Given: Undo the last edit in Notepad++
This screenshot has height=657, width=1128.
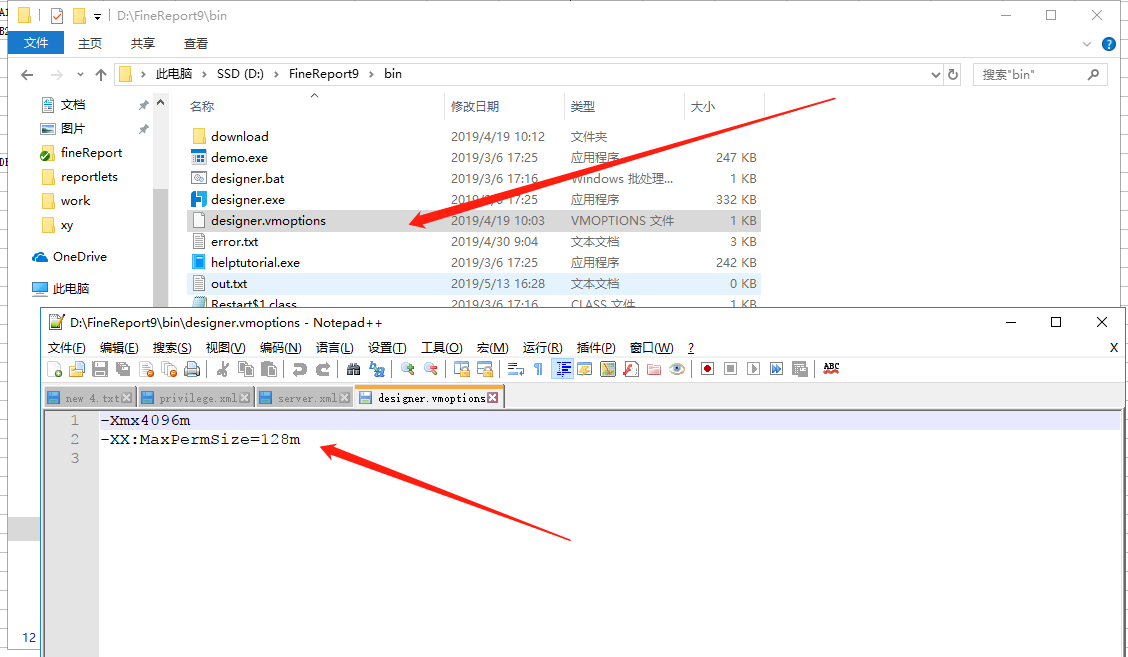Looking at the screenshot, I should tap(299, 369).
